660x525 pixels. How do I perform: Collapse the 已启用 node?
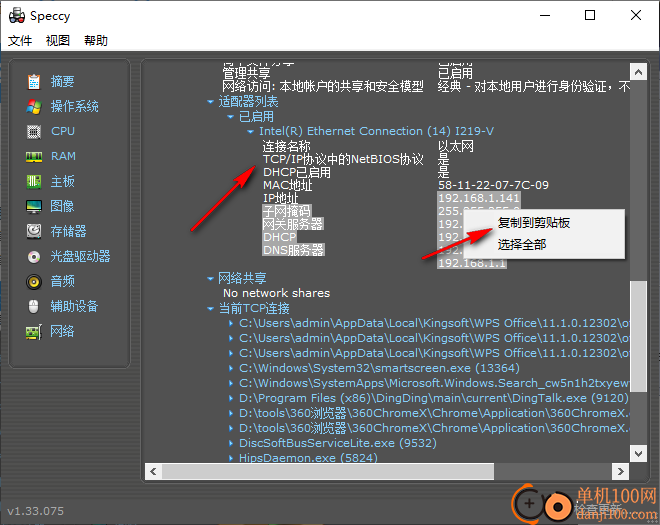click(x=230, y=117)
